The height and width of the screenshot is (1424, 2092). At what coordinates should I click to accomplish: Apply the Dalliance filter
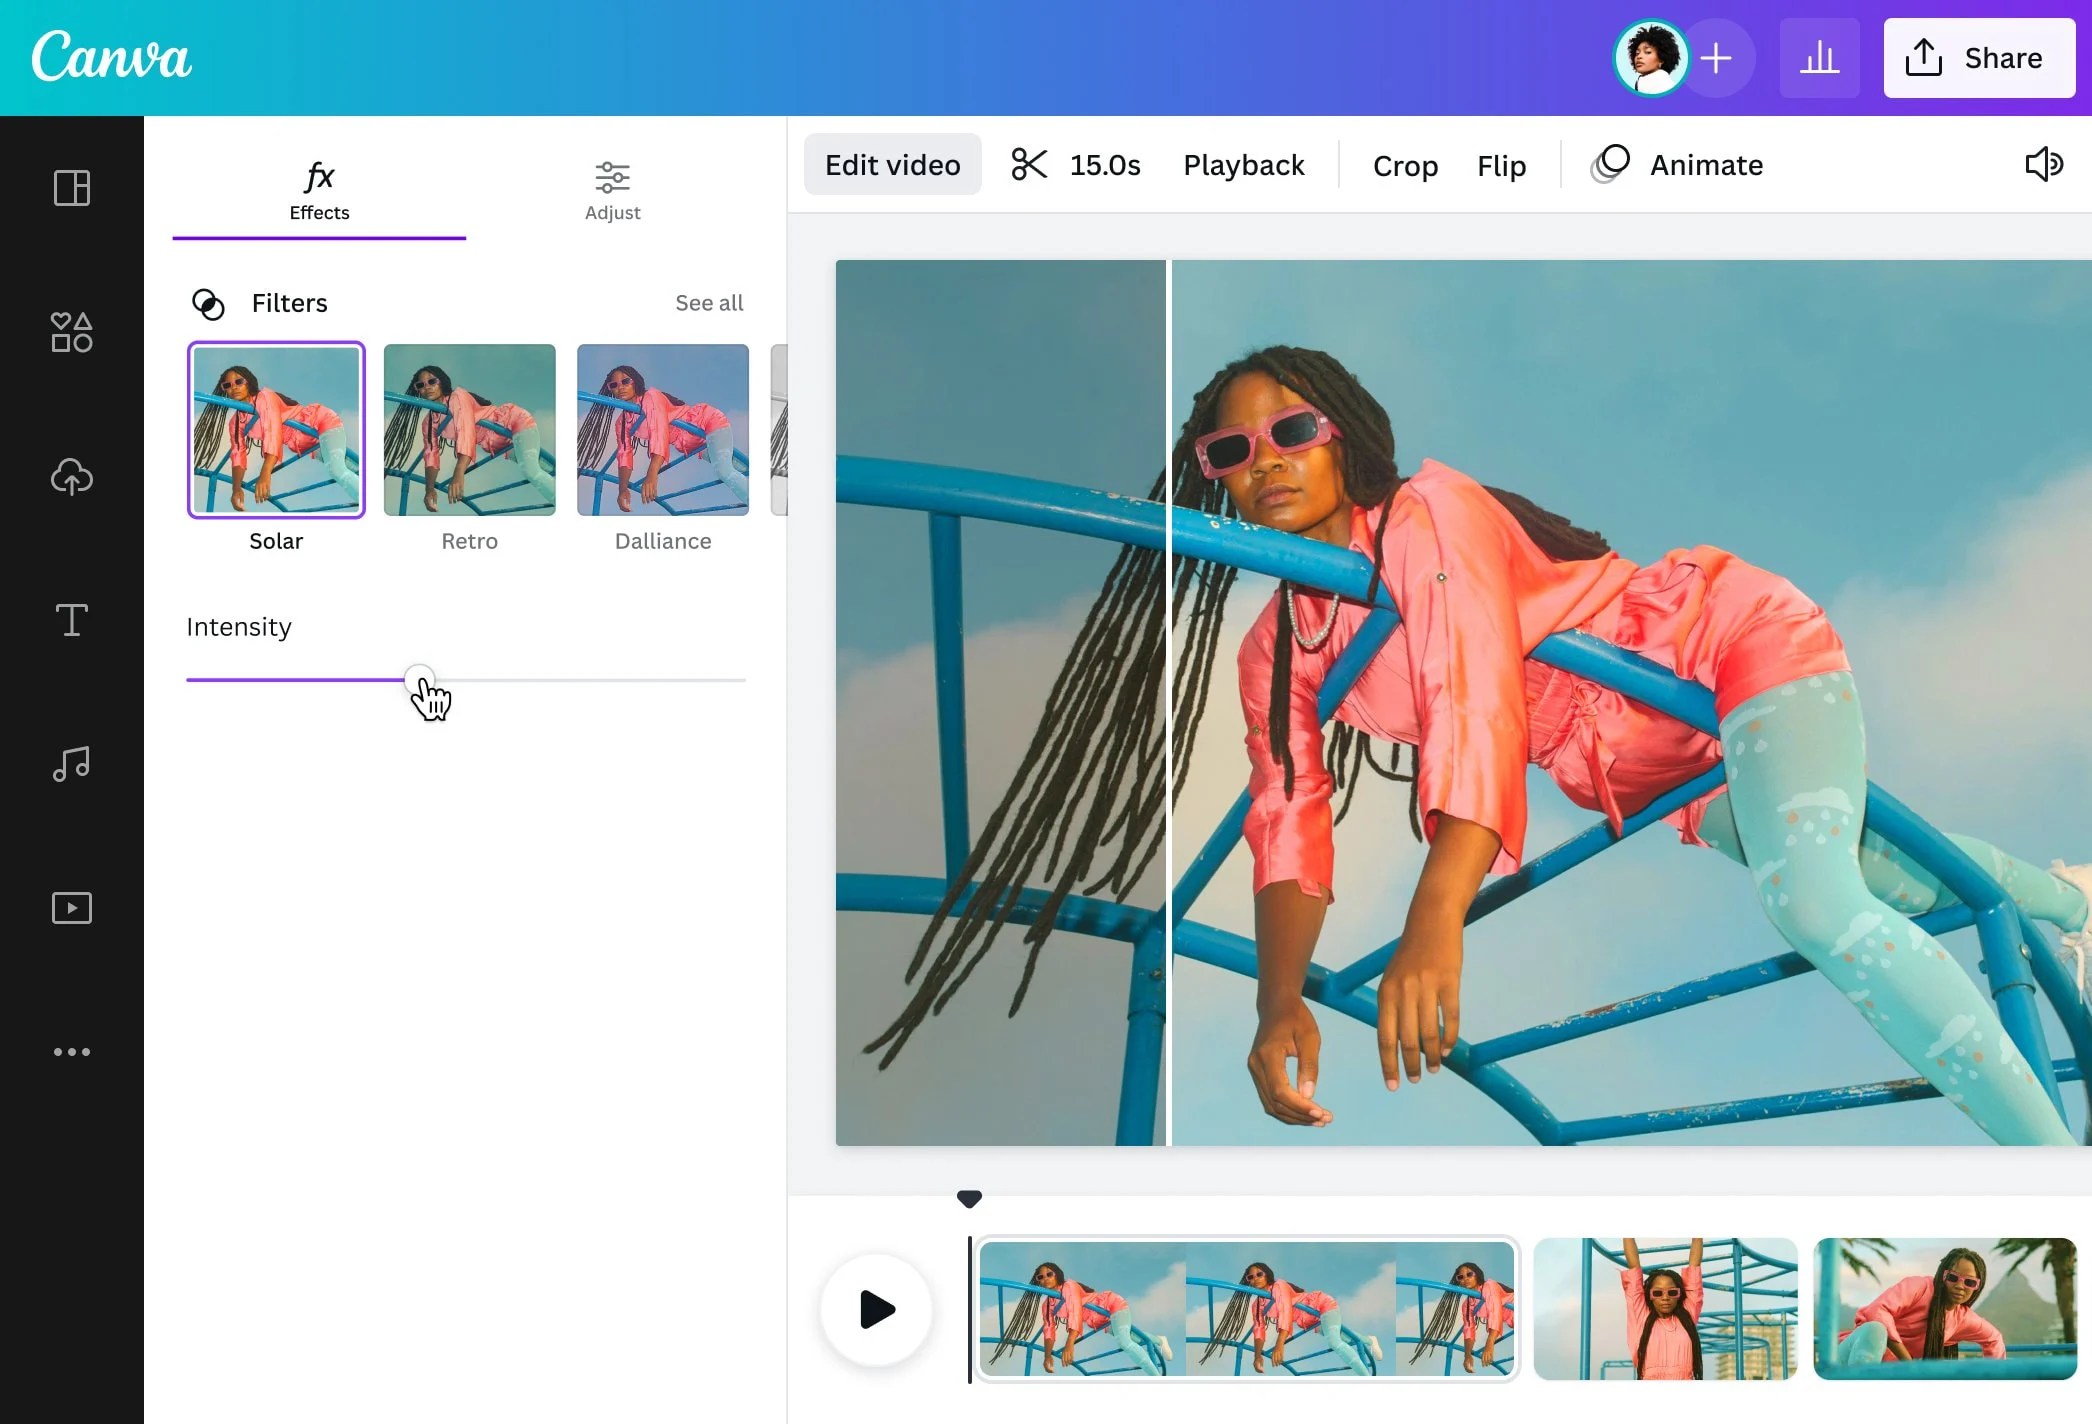[662, 430]
